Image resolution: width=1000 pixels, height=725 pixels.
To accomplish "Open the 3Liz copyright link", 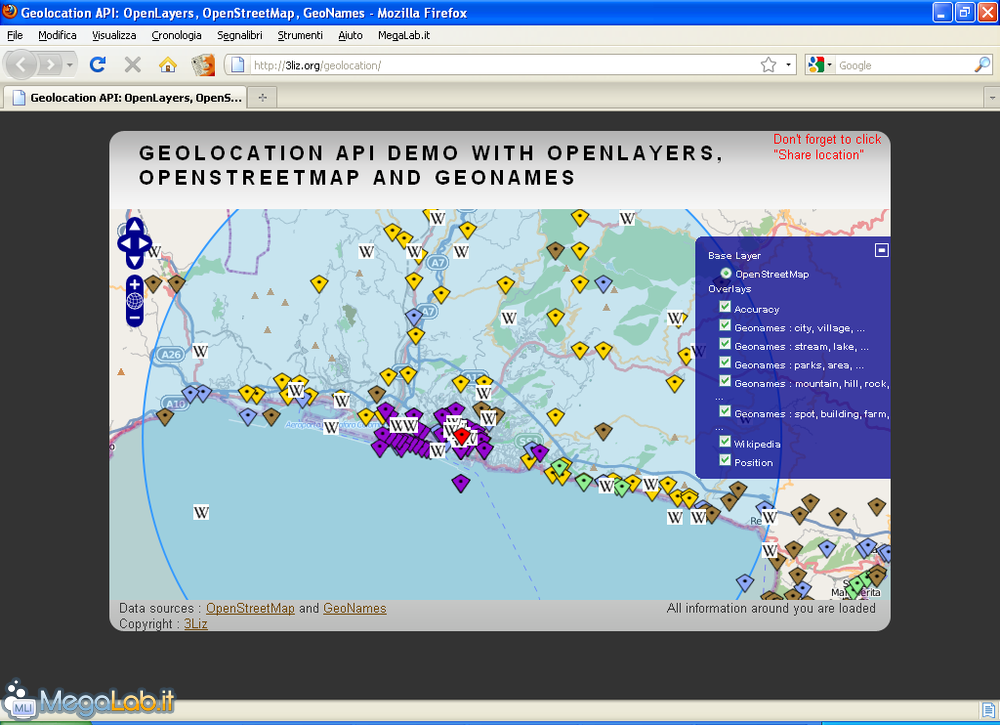I will tap(196, 624).
